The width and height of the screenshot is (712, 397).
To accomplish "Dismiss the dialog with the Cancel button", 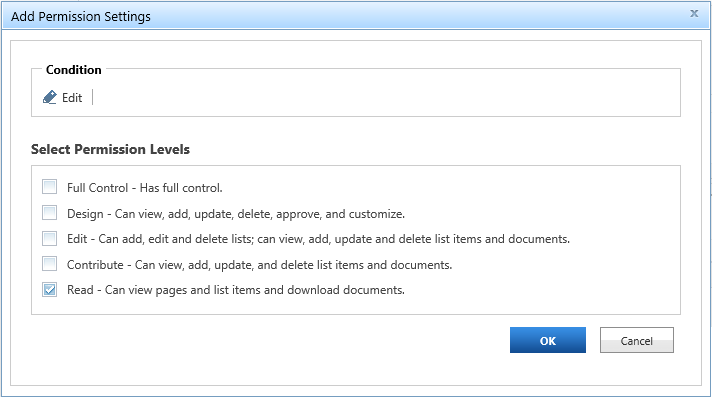I will tap(637, 340).
